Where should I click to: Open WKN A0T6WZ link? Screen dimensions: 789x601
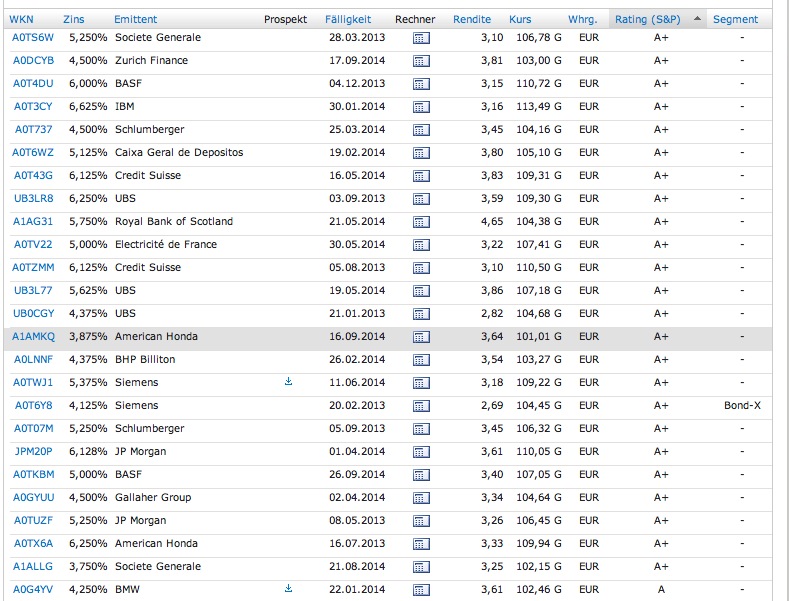pos(33,153)
